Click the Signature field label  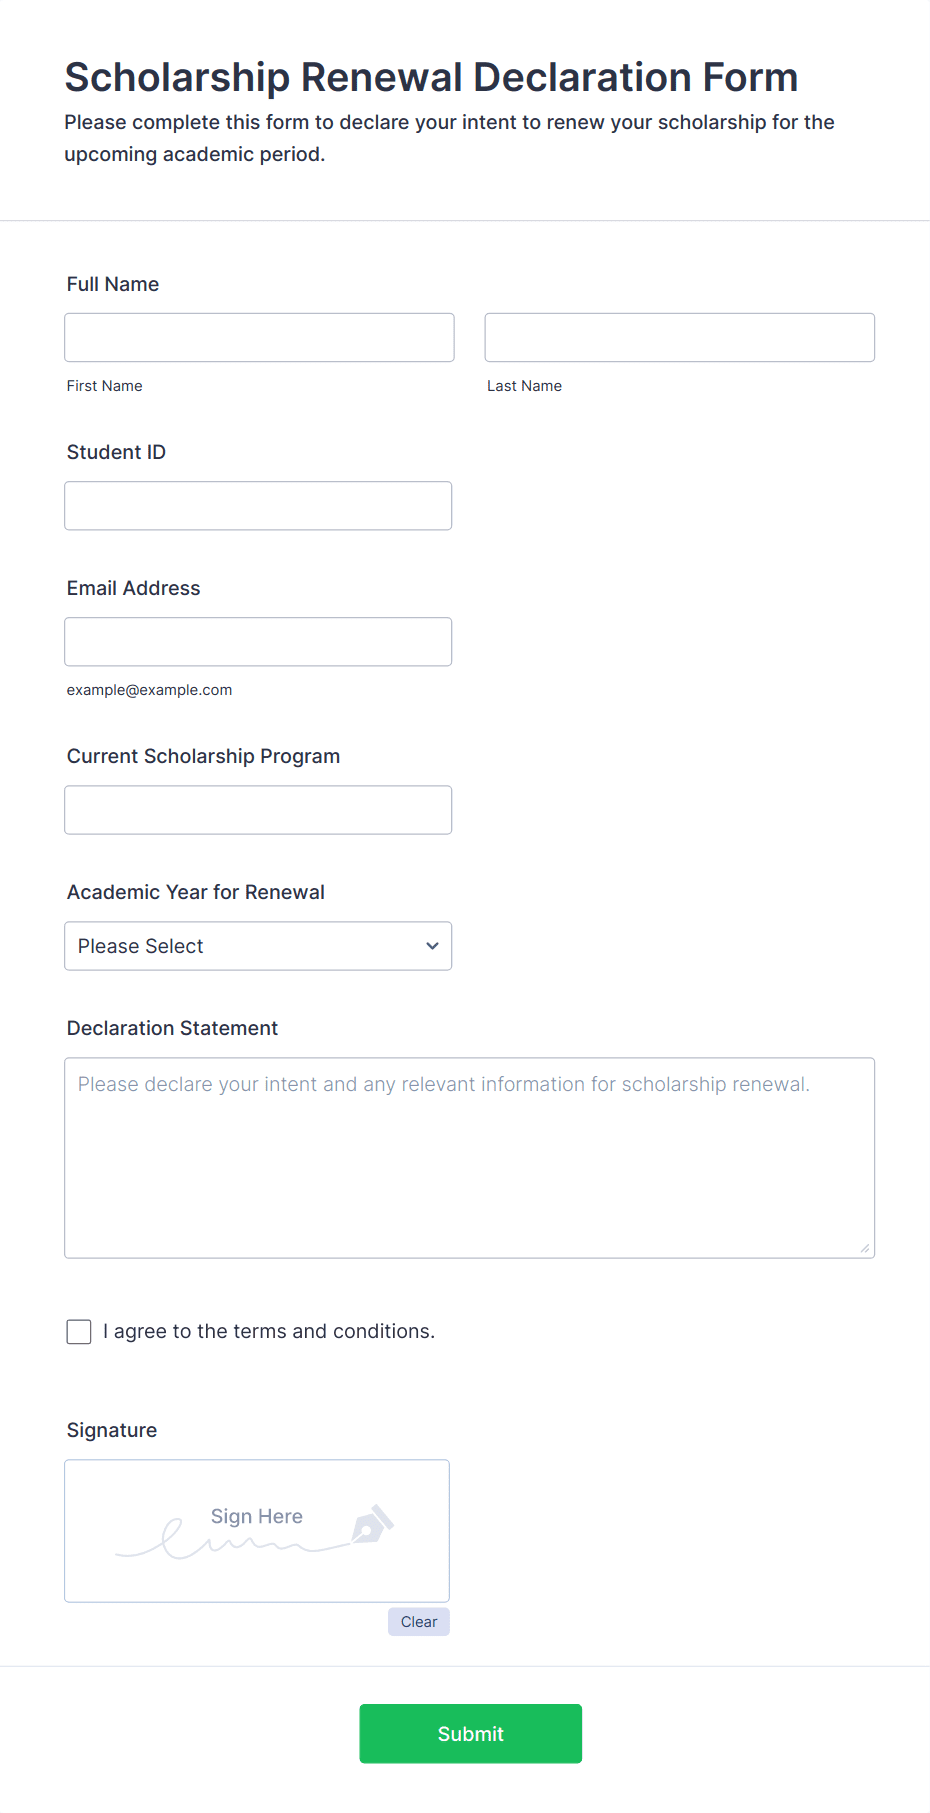112,1430
